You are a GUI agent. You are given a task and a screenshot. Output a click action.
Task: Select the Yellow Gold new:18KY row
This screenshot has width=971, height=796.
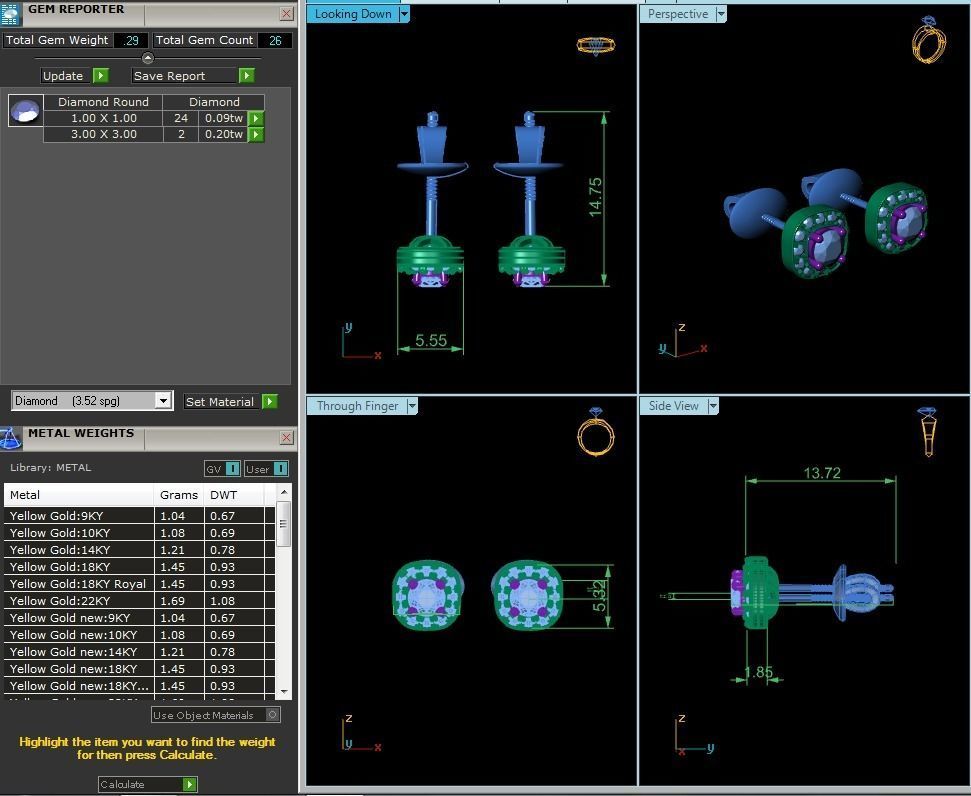(x=139, y=669)
